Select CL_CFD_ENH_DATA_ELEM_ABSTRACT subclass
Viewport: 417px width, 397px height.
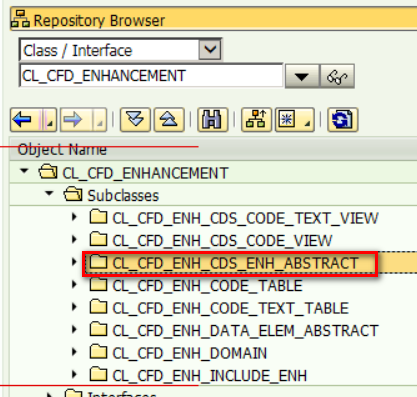coord(245,331)
